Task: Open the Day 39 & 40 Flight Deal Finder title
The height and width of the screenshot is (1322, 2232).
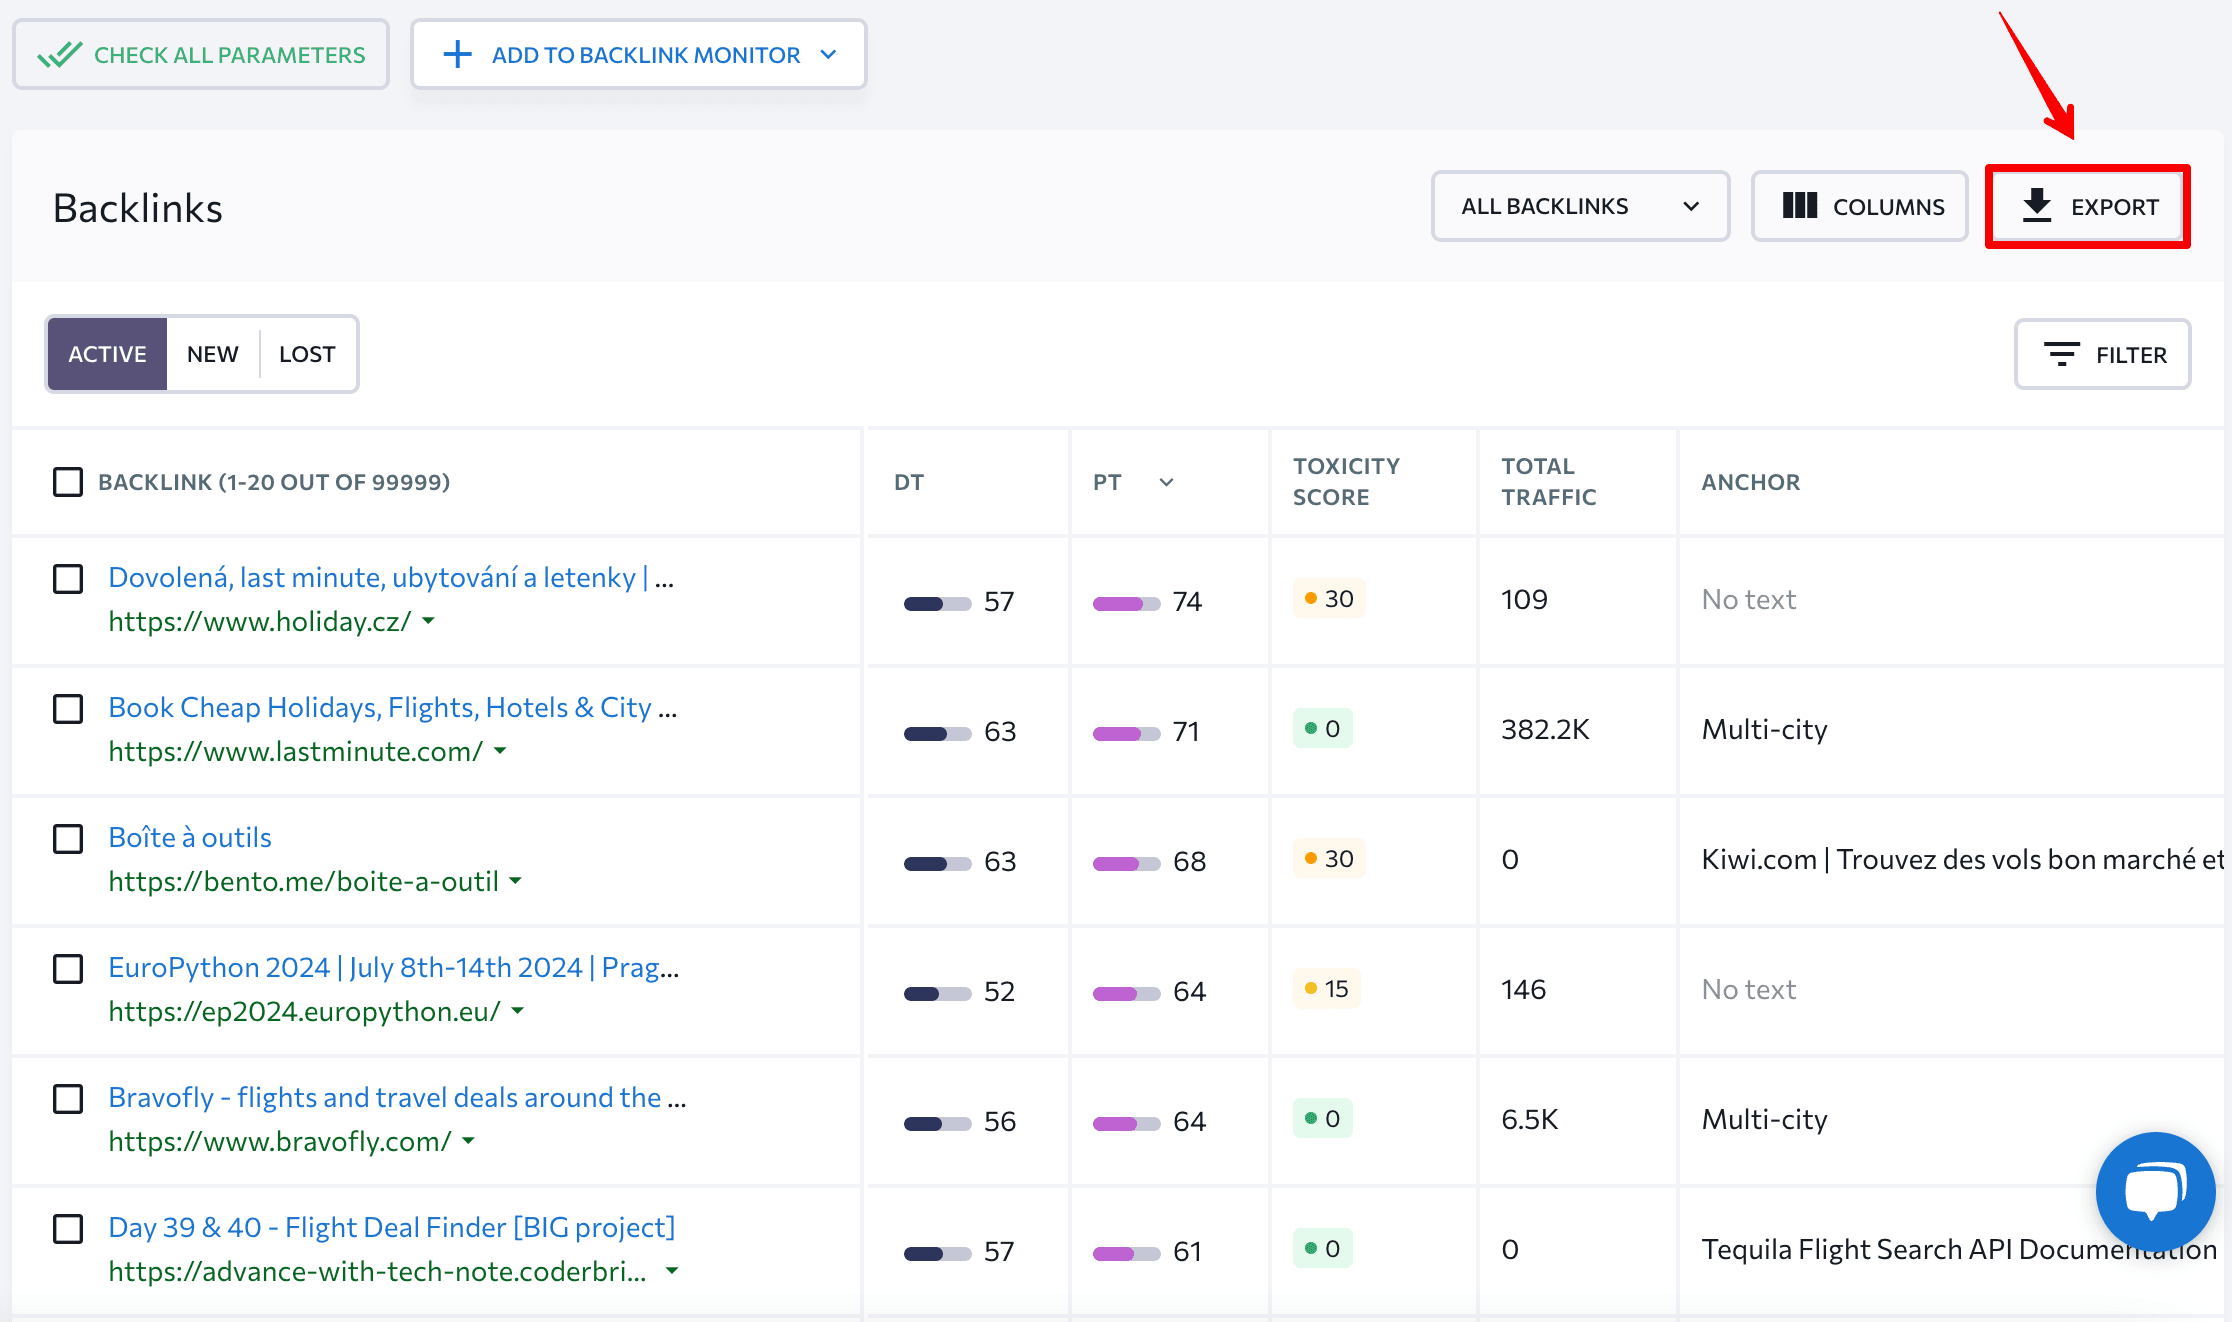Action: pyautogui.click(x=392, y=1227)
